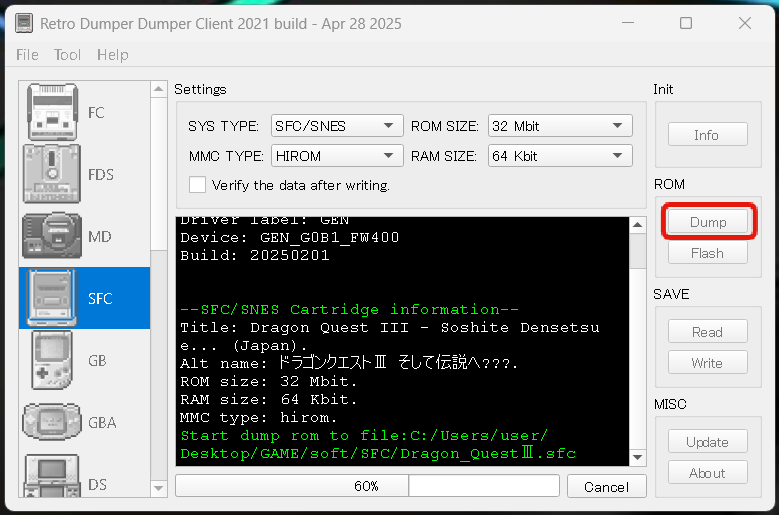The width and height of the screenshot is (779, 515).
Task: Click the app icon in title bar
Action: [23, 23]
